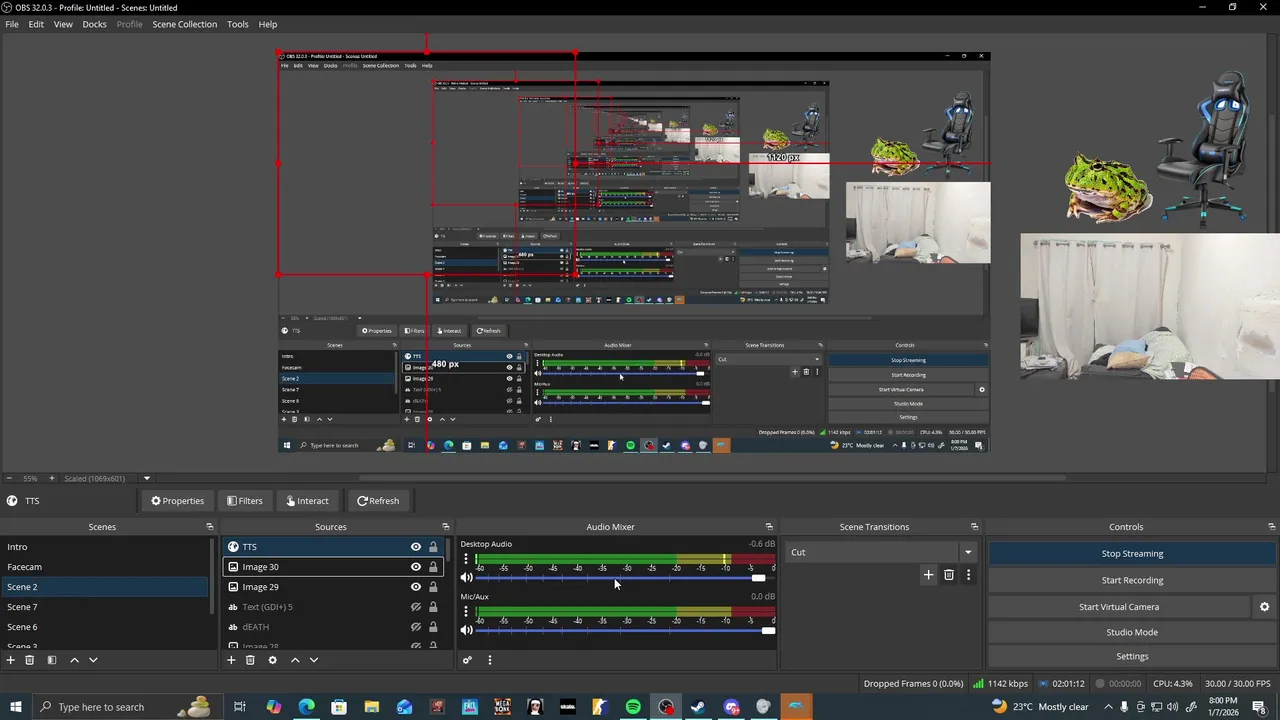The width and height of the screenshot is (1280, 720).
Task: Open Spotify from Windows taskbar
Action: point(633,707)
